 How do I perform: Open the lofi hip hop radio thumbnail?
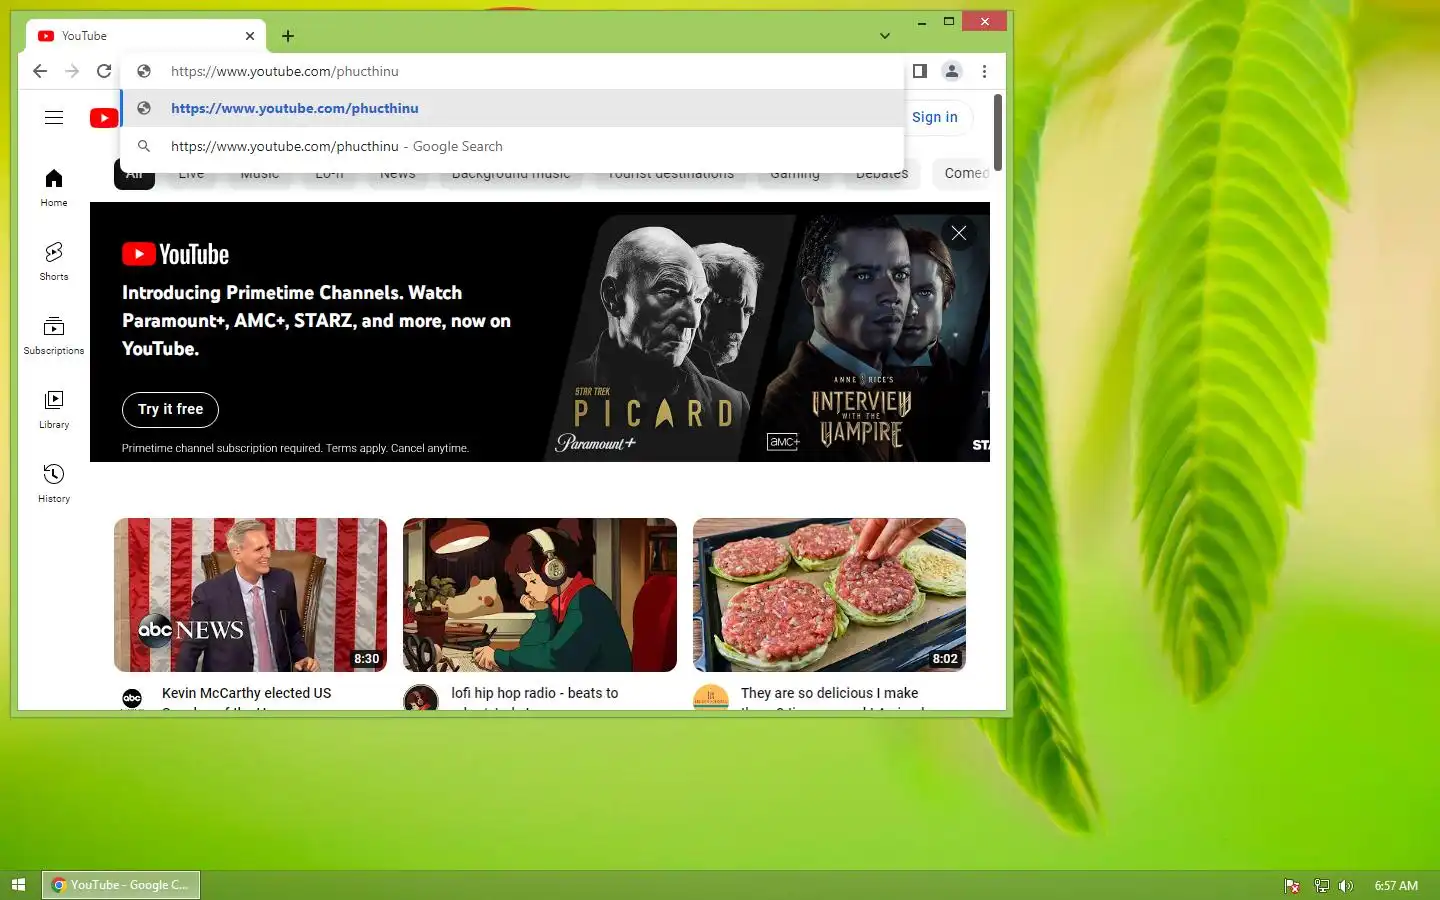coord(540,595)
